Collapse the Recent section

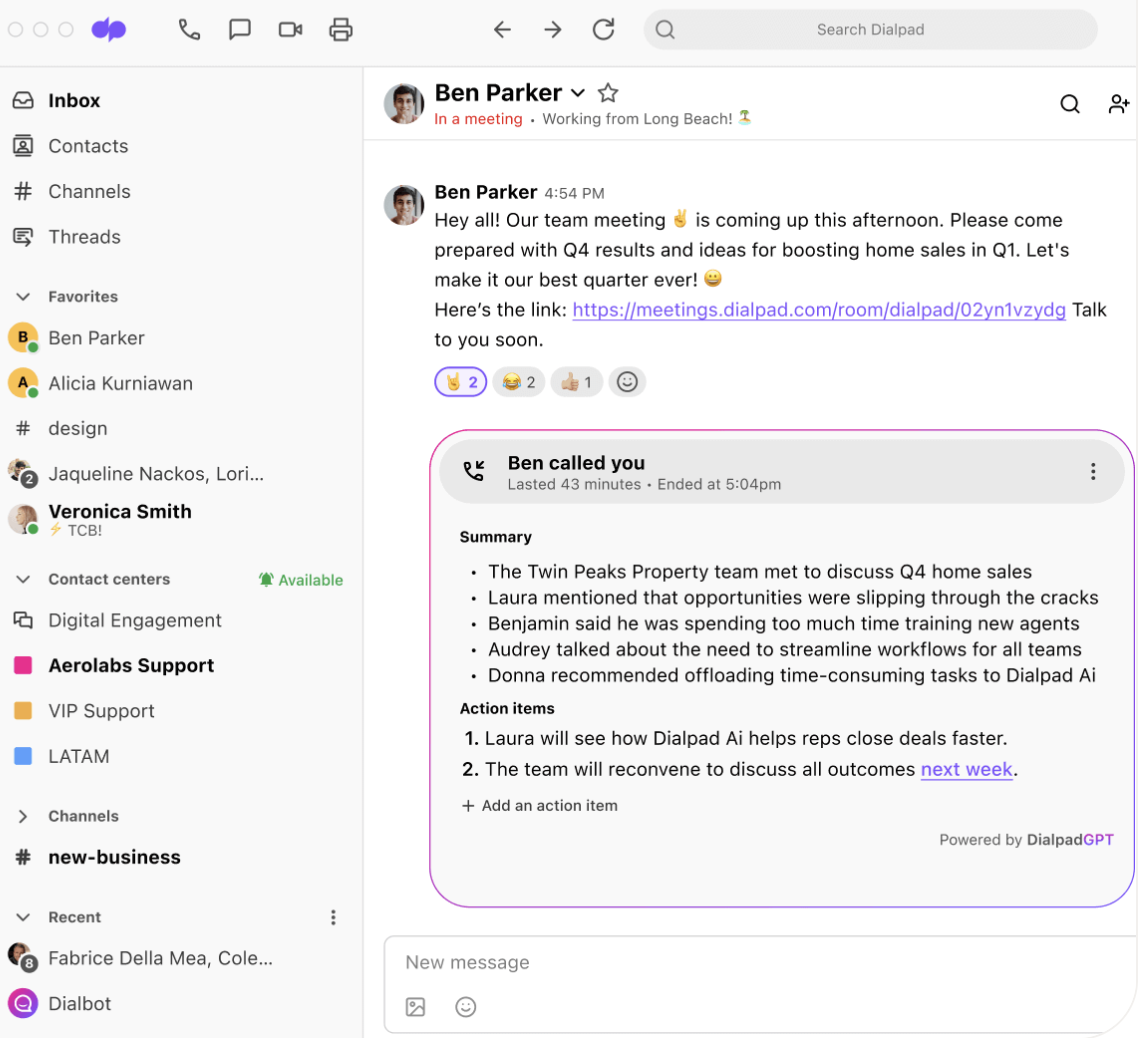[23, 918]
